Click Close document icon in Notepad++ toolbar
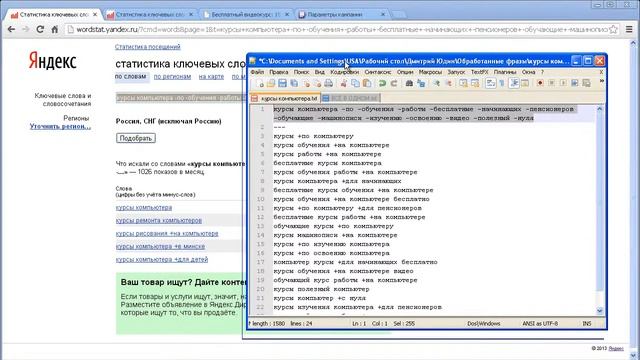 coord(307,83)
